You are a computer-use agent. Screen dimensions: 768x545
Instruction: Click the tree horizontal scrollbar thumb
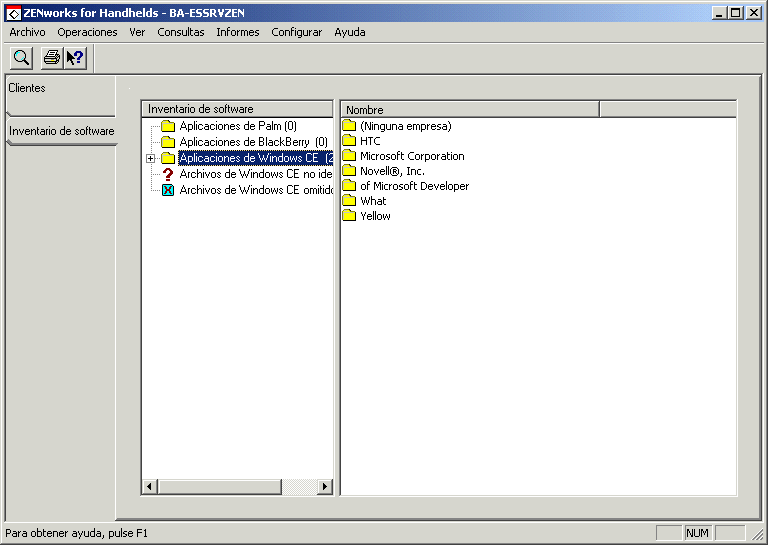click(219, 487)
